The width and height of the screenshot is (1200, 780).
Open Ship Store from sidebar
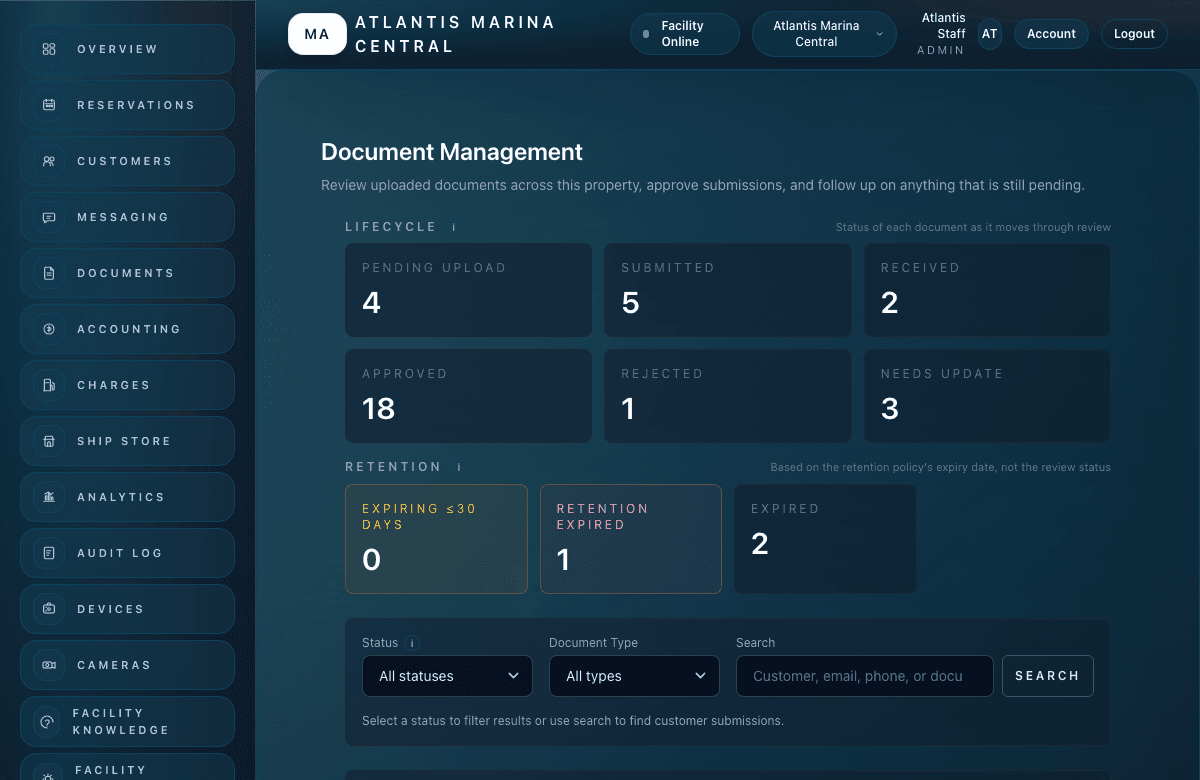[128, 441]
